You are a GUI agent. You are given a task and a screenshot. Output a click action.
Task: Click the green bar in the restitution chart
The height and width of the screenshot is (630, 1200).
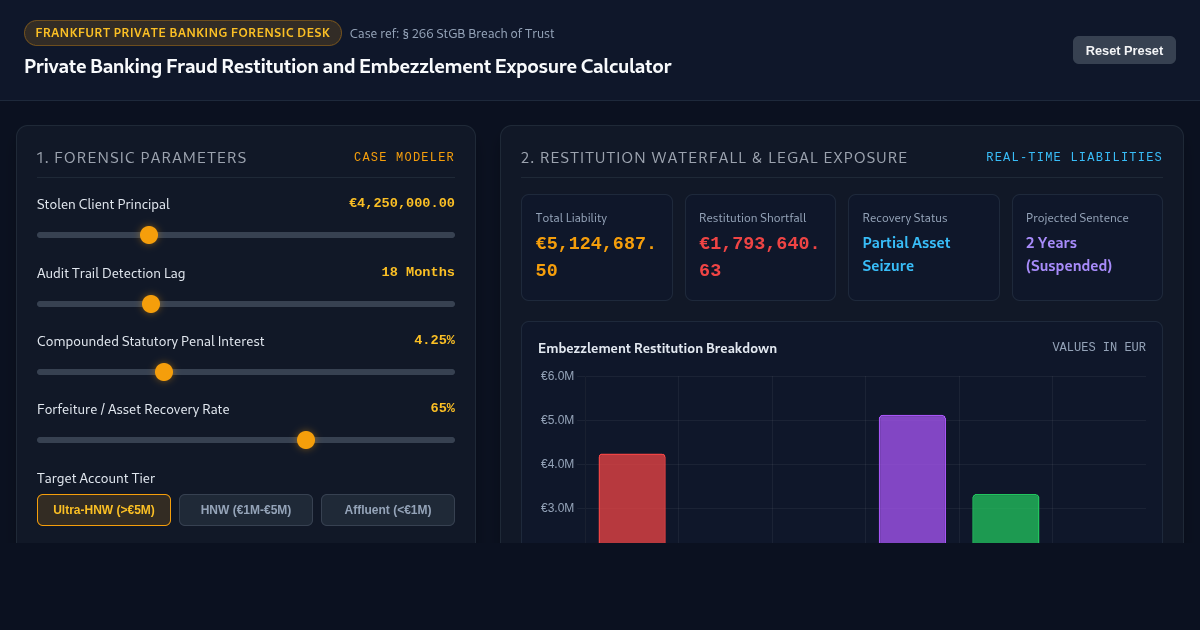coord(1006,519)
